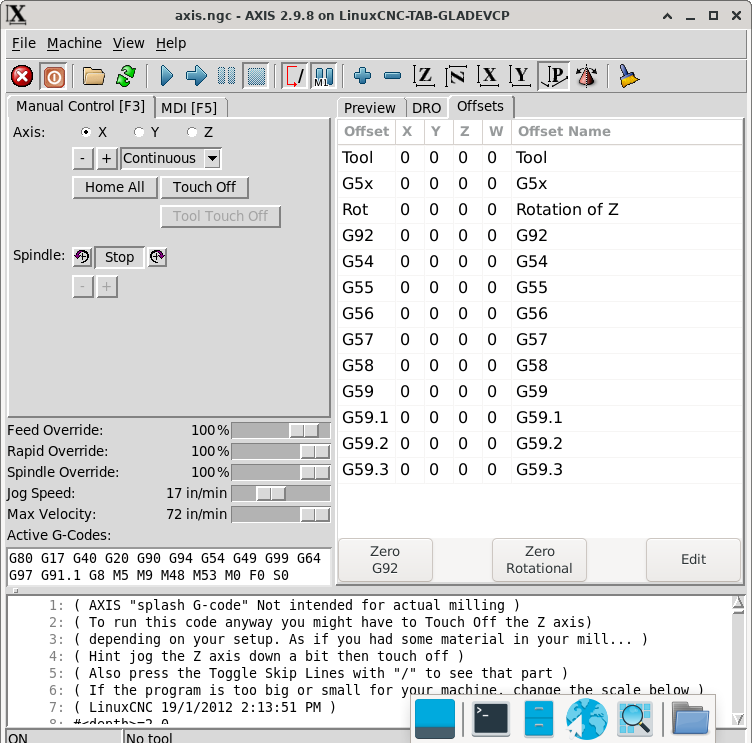
Task: Click the Emergency Stop toolbar icon
Action: pyautogui.click(x=22, y=76)
